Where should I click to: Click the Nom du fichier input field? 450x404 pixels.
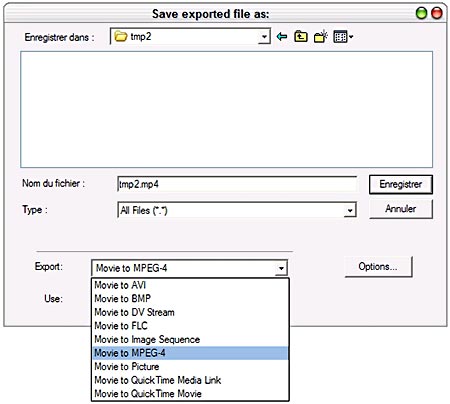point(237,184)
